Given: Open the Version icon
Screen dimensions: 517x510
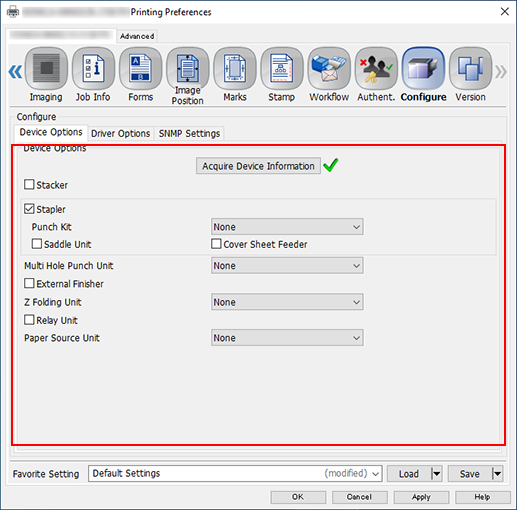Looking at the screenshot, I should pyautogui.click(x=470, y=68).
